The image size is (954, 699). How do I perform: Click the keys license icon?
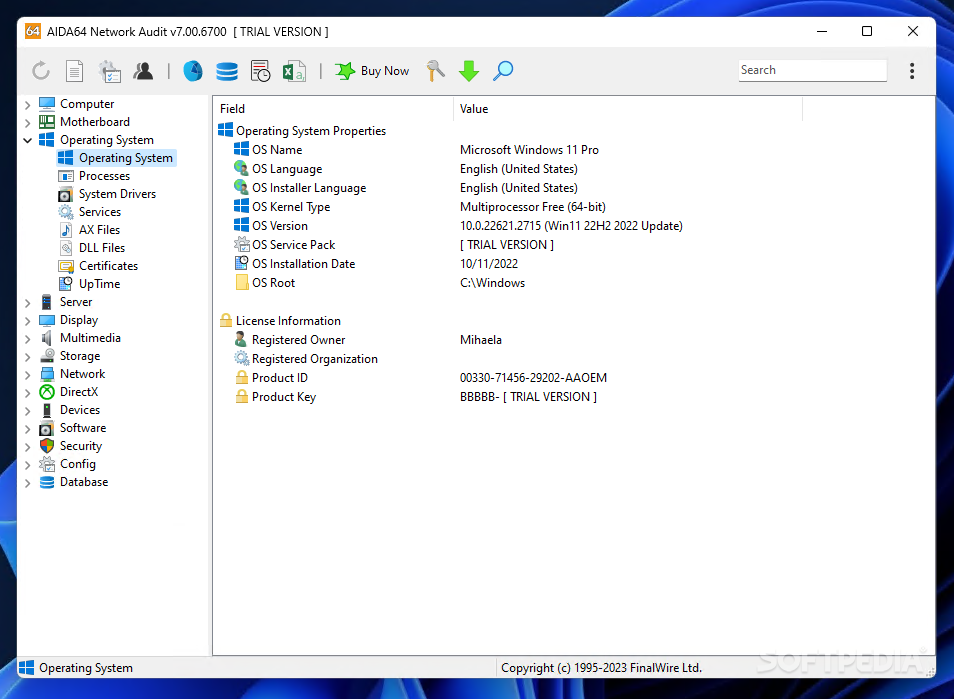(x=436, y=71)
